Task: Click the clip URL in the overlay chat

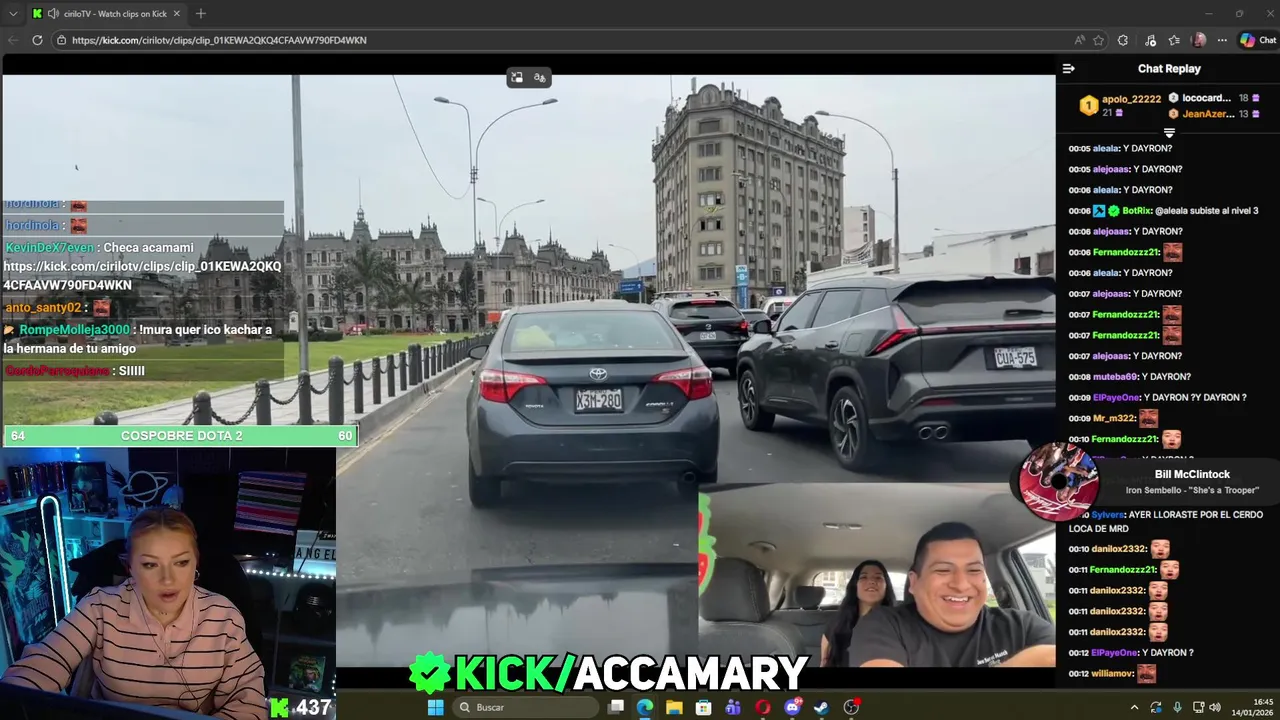Action: click(142, 276)
